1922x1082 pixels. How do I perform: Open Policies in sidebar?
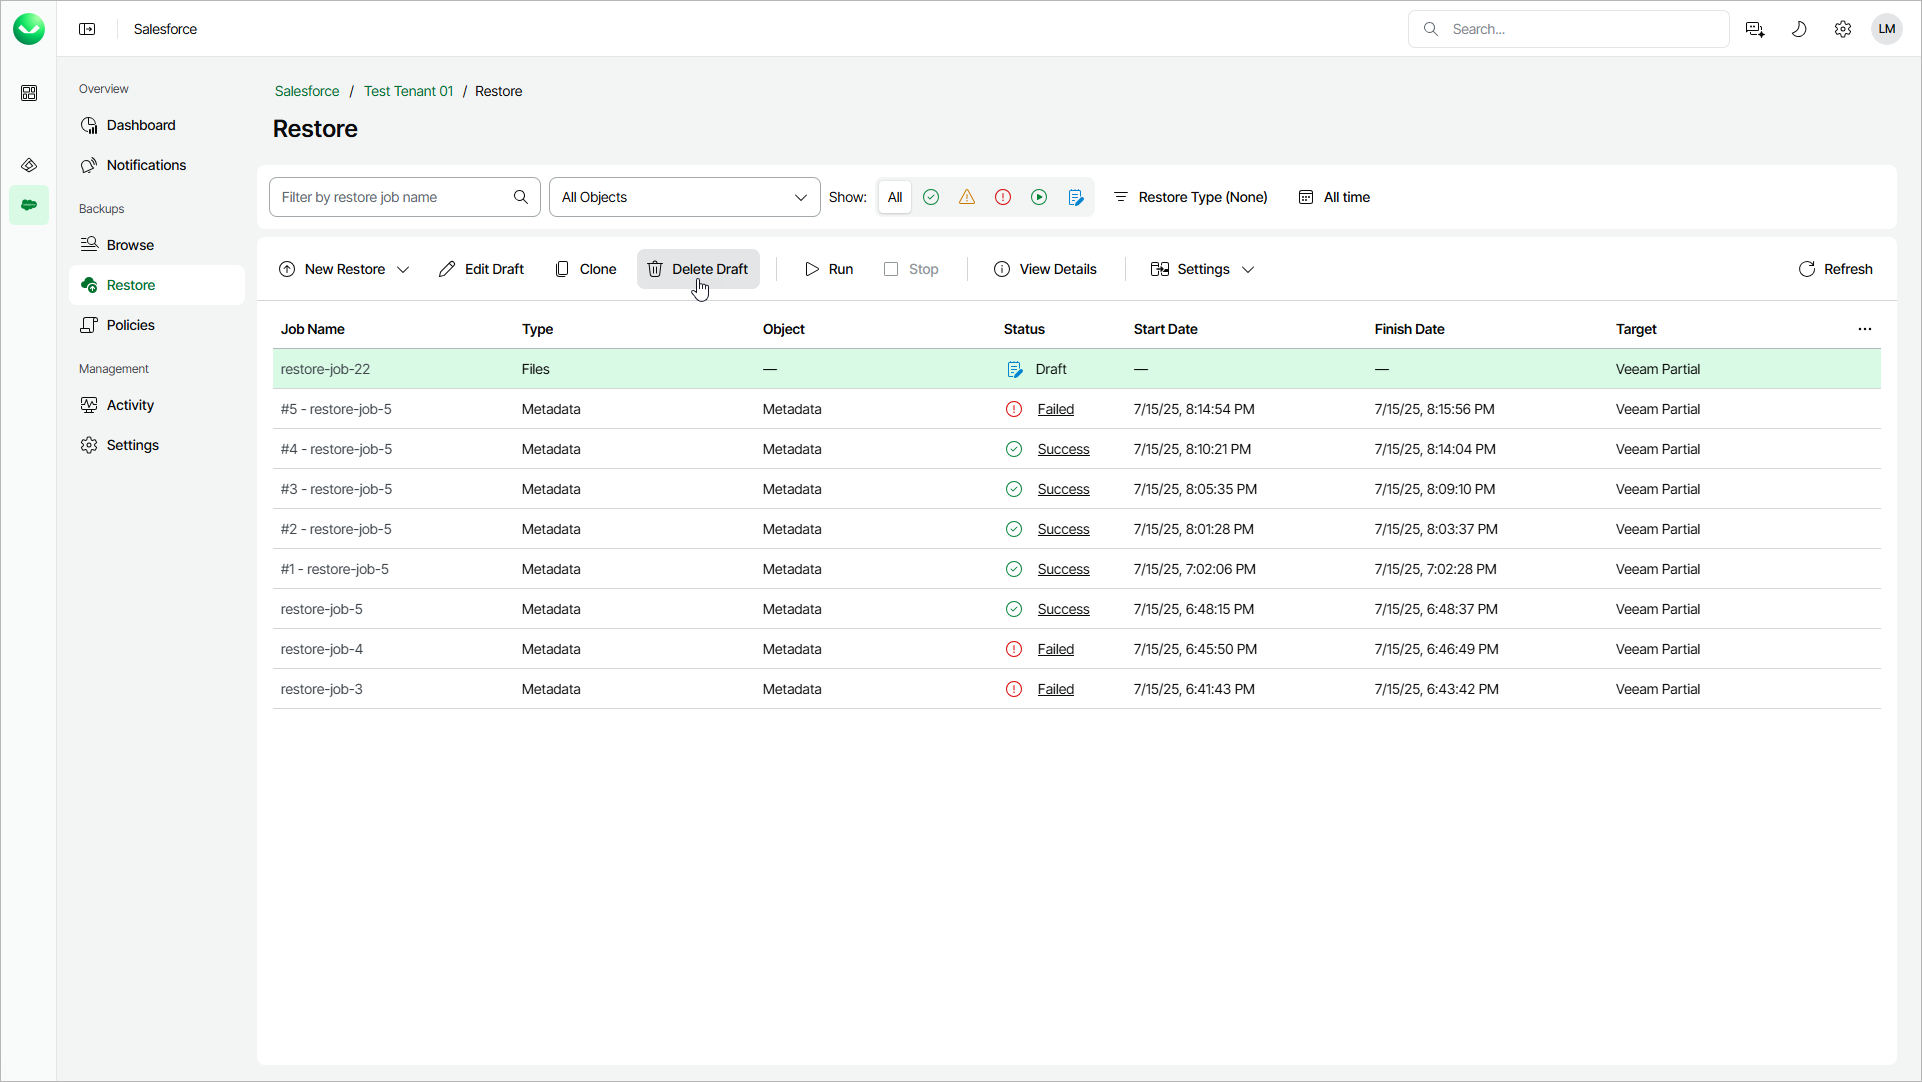[130, 325]
